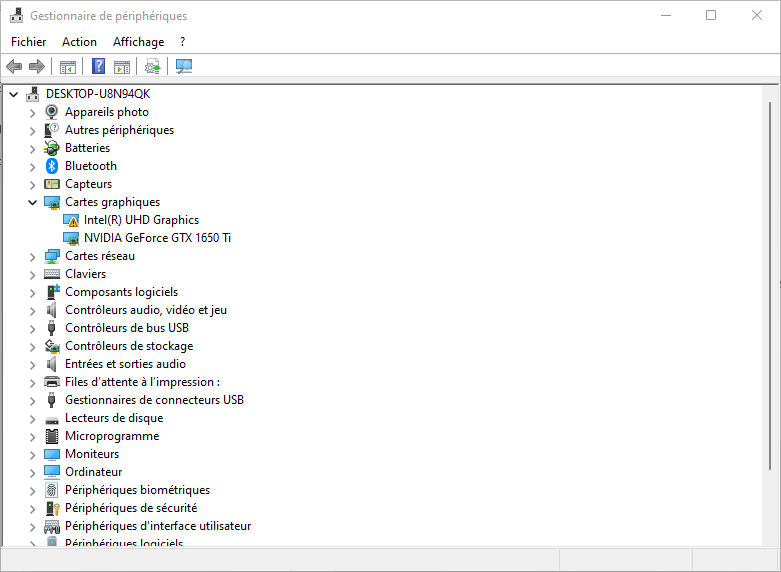The image size is (781, 572).
Task: Click the vertical scrollbar thumb
Action: pos(770,286)
